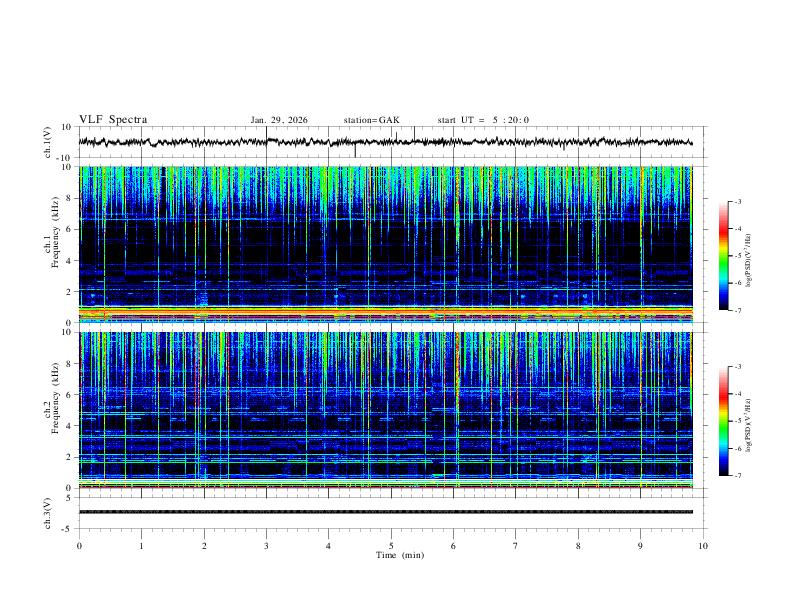This screenshot has height=612, width=792.
Task: Click the ch.1 PSD color scale bar
Action: coord(723,256)
